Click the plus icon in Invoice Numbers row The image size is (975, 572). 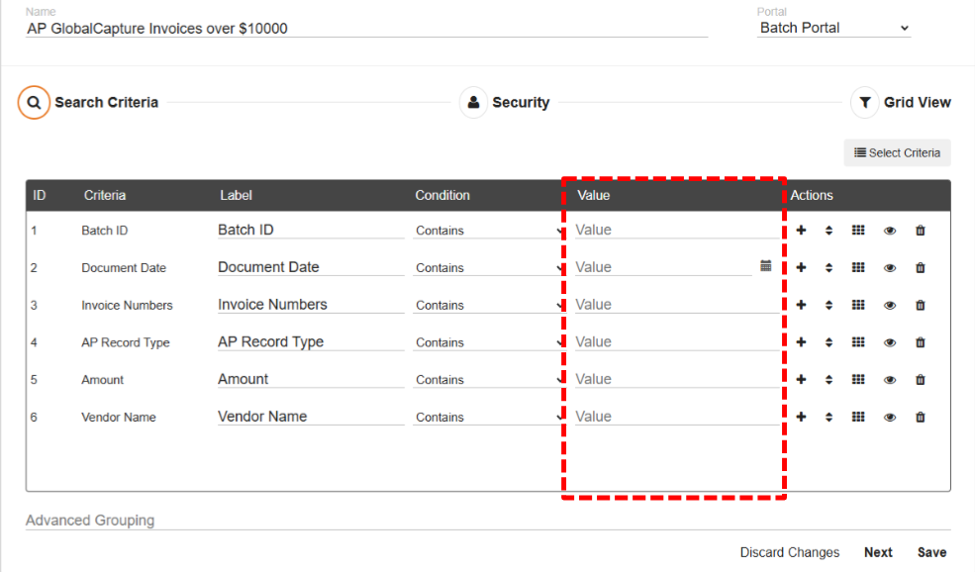(801, 305)
